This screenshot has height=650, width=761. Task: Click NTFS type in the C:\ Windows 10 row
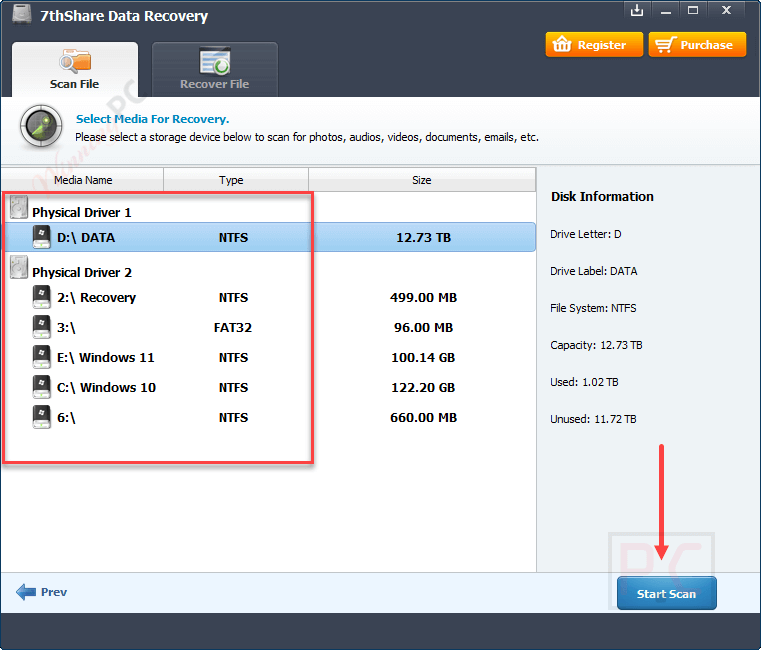tap(233, 388)
